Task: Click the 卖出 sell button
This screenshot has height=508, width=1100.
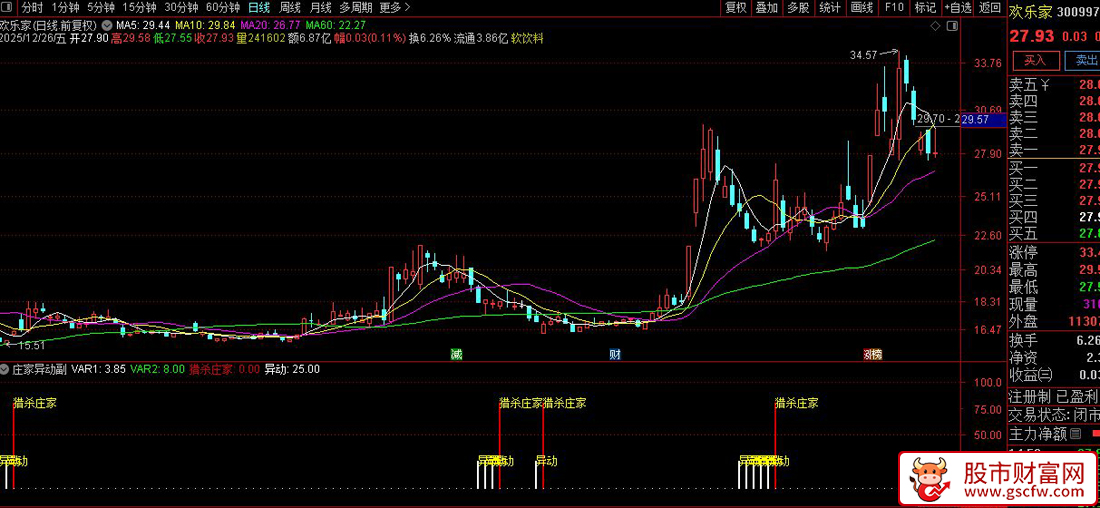Action: tap(1082, 60)
